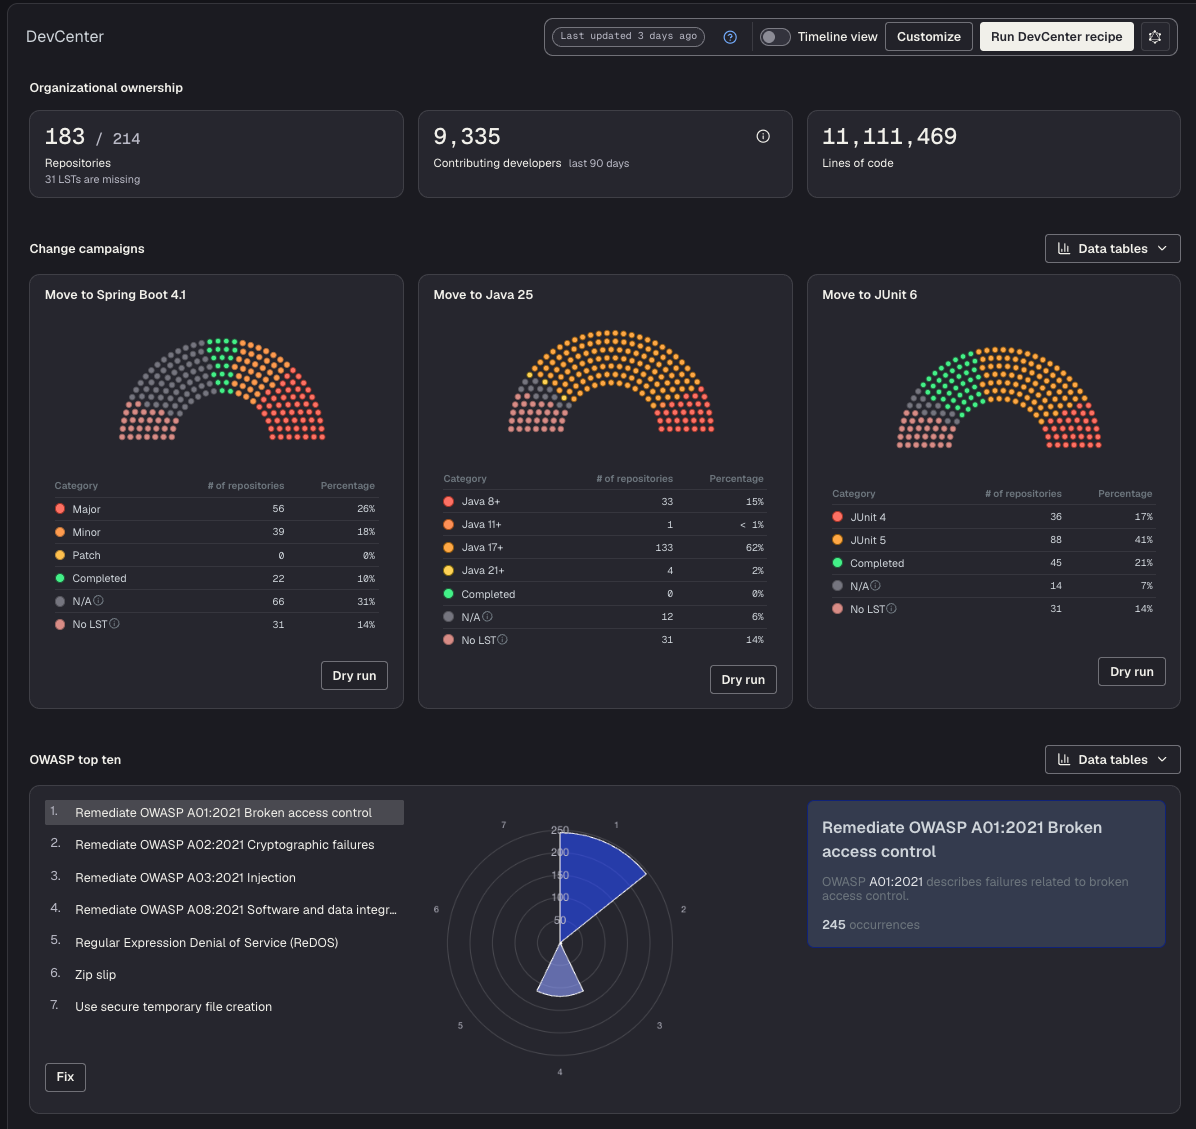The height and width of the screenshot is (1129, 1196).
Task: Click info icon next to Java 25 N/A
Action: (487, 616)
